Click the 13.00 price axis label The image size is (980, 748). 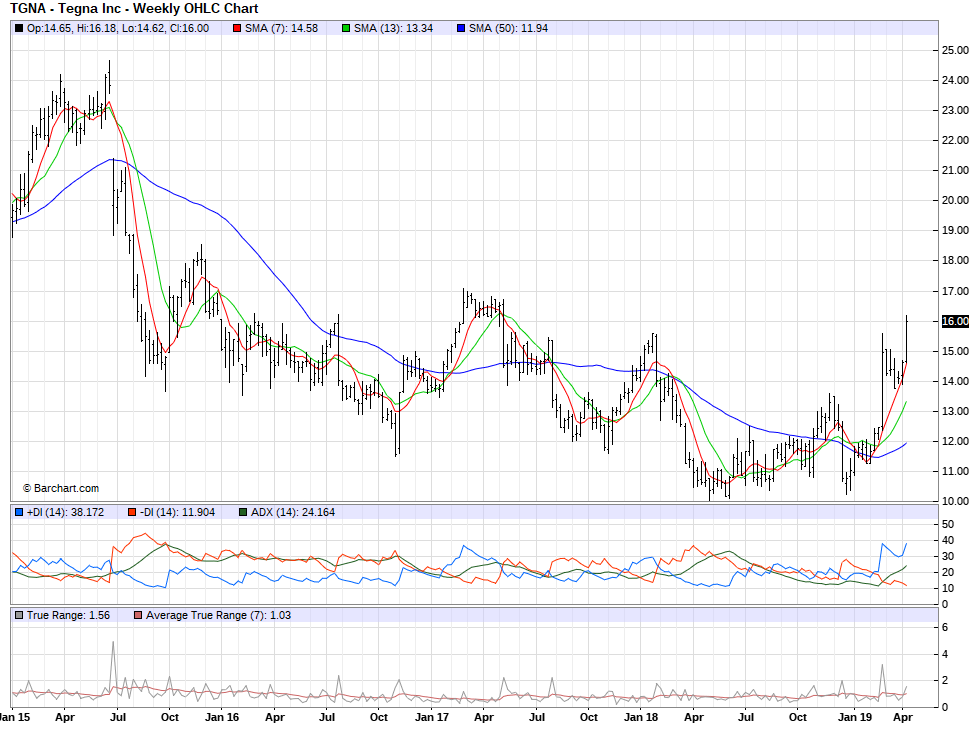955,411
